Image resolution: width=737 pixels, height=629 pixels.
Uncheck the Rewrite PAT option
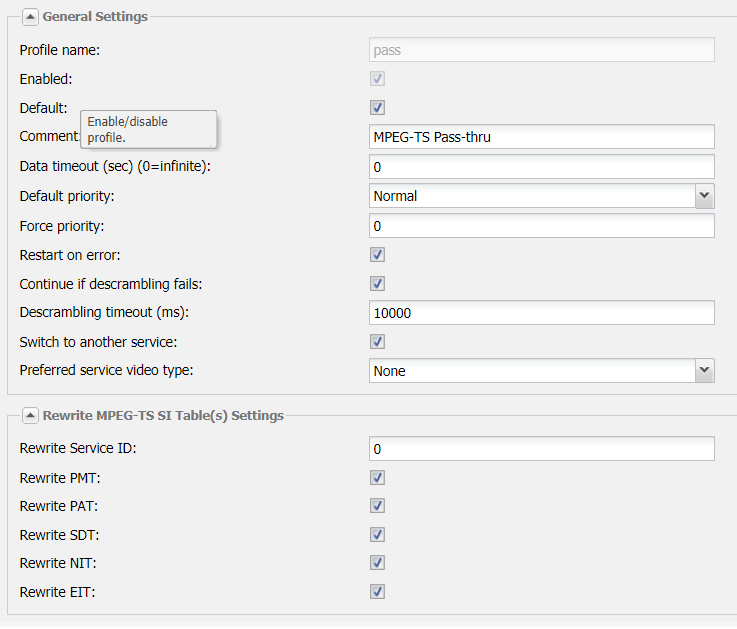377,506
